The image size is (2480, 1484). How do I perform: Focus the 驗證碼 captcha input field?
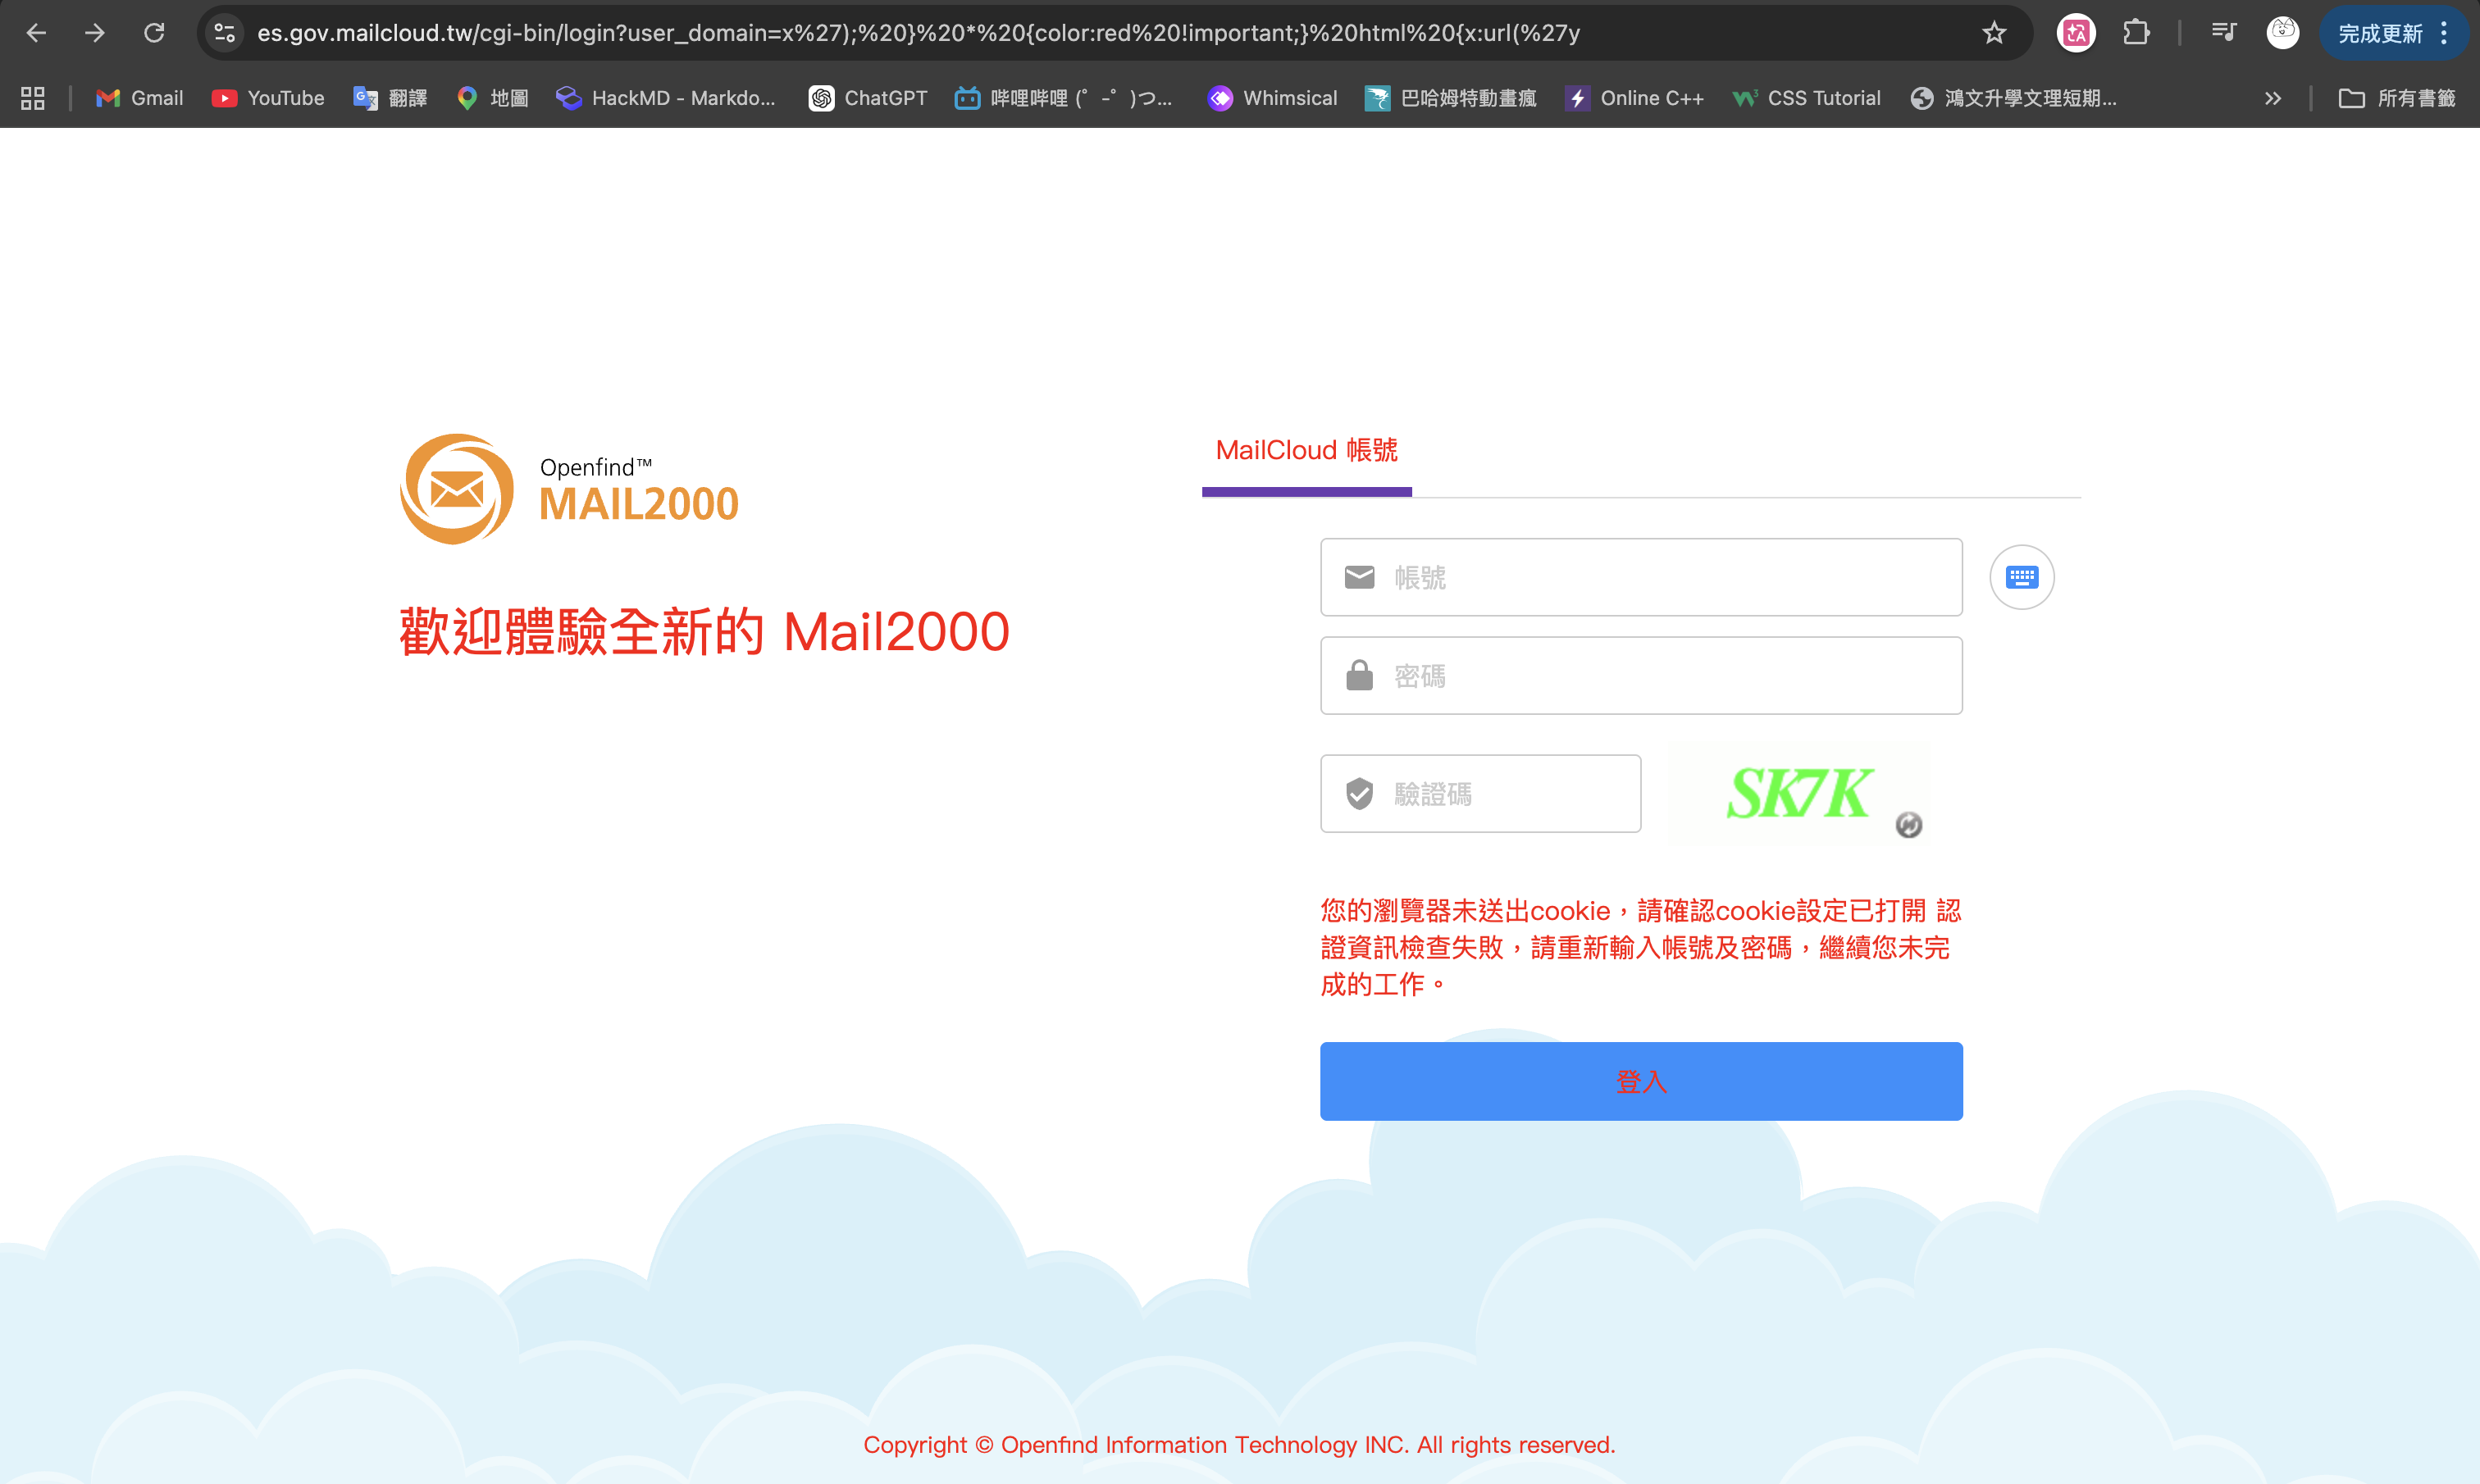pos(1480,793)
